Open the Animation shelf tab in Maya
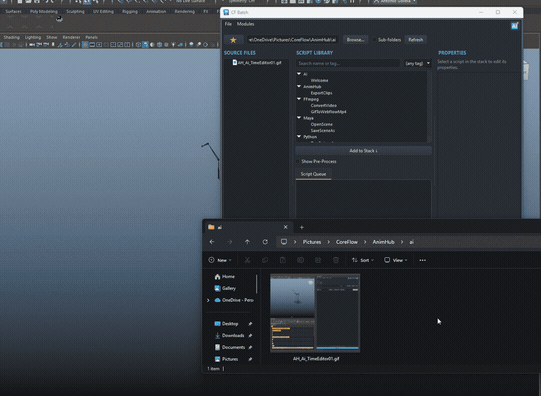541x396 pixels. click(156, 11)
